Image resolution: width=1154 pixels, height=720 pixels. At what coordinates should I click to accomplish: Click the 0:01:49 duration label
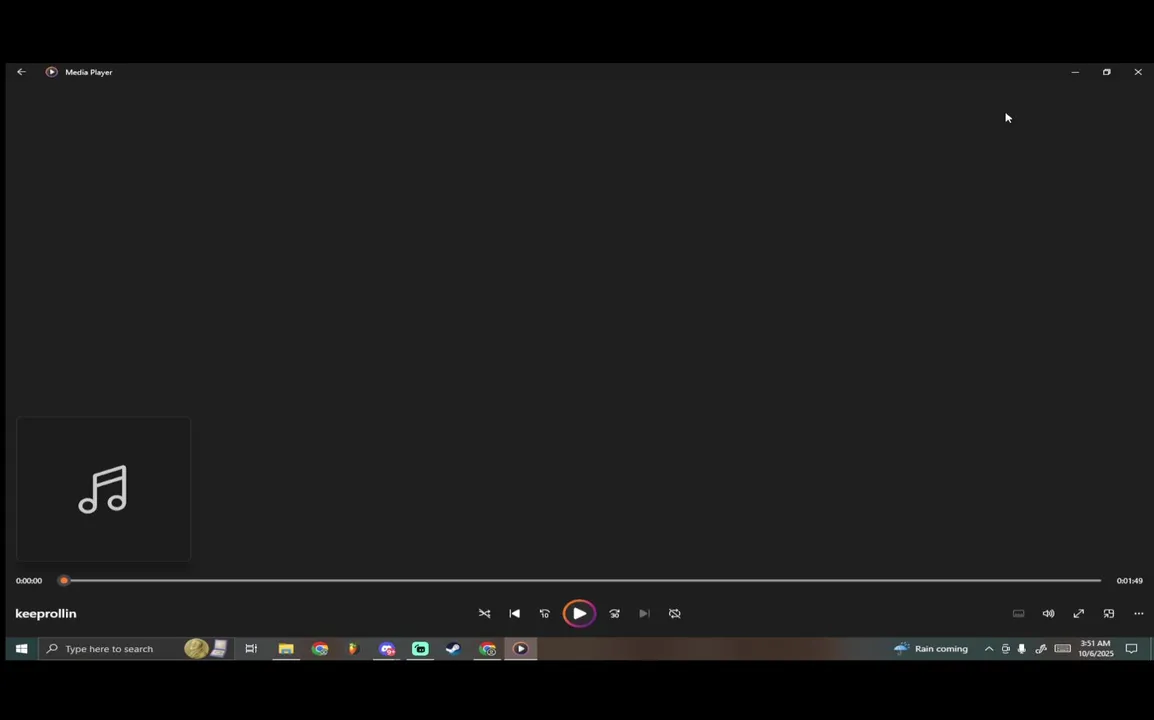[1129, 581]
